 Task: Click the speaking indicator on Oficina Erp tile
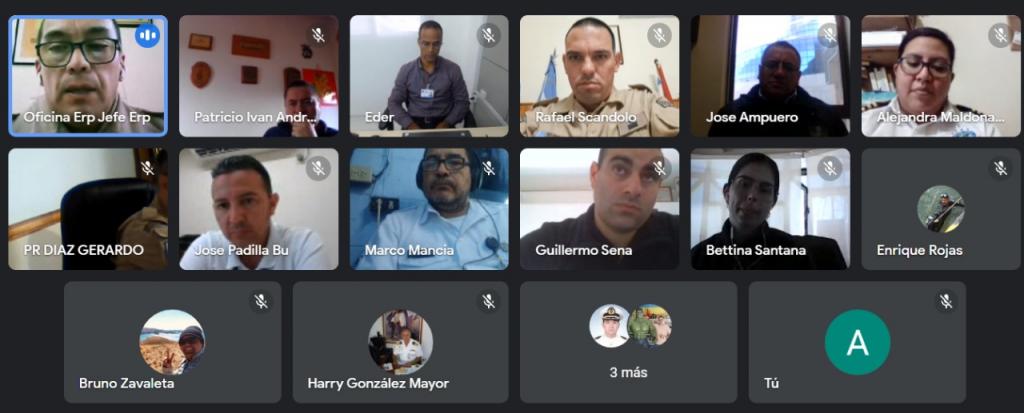tap(148, 35)
